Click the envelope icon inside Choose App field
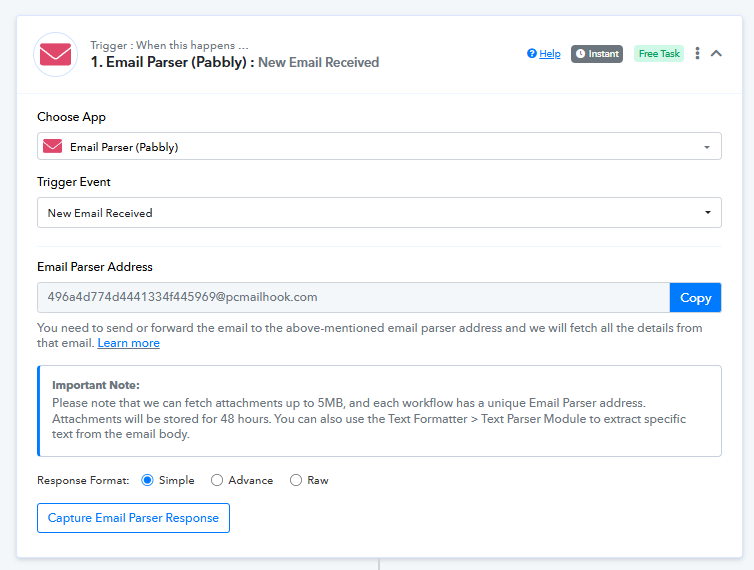754x570 pixels. [x=53, y=147]
